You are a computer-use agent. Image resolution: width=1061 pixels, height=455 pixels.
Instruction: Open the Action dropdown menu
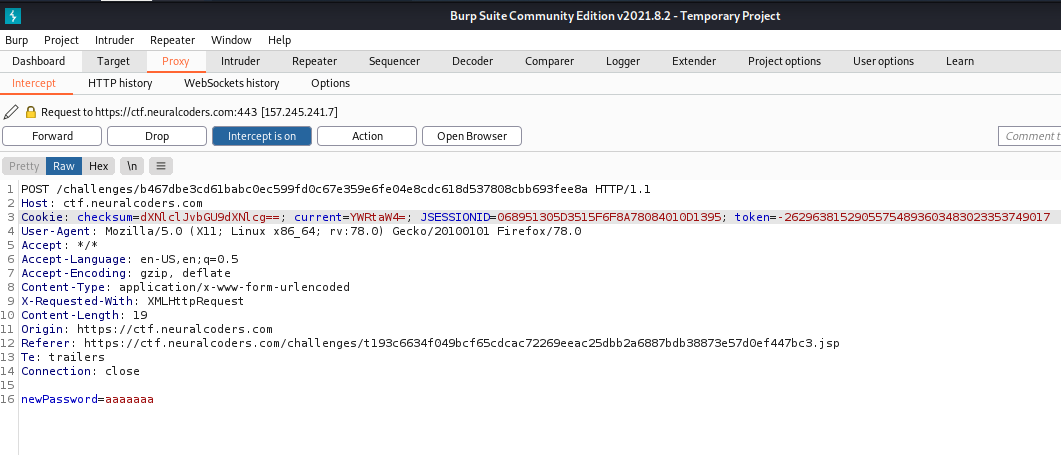click(x=367, y=136)
